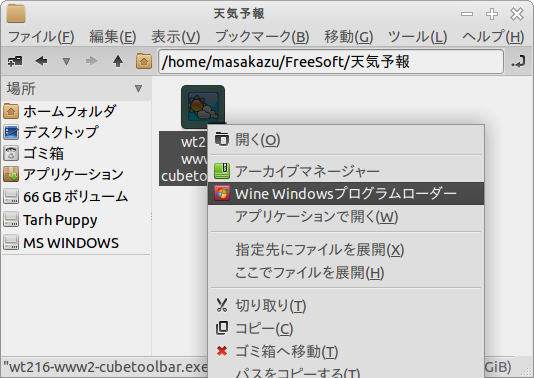The height and width of the screenshot is (378, 534).
Task: Open the 編集(E) menu
Action: tap(113, 37)
